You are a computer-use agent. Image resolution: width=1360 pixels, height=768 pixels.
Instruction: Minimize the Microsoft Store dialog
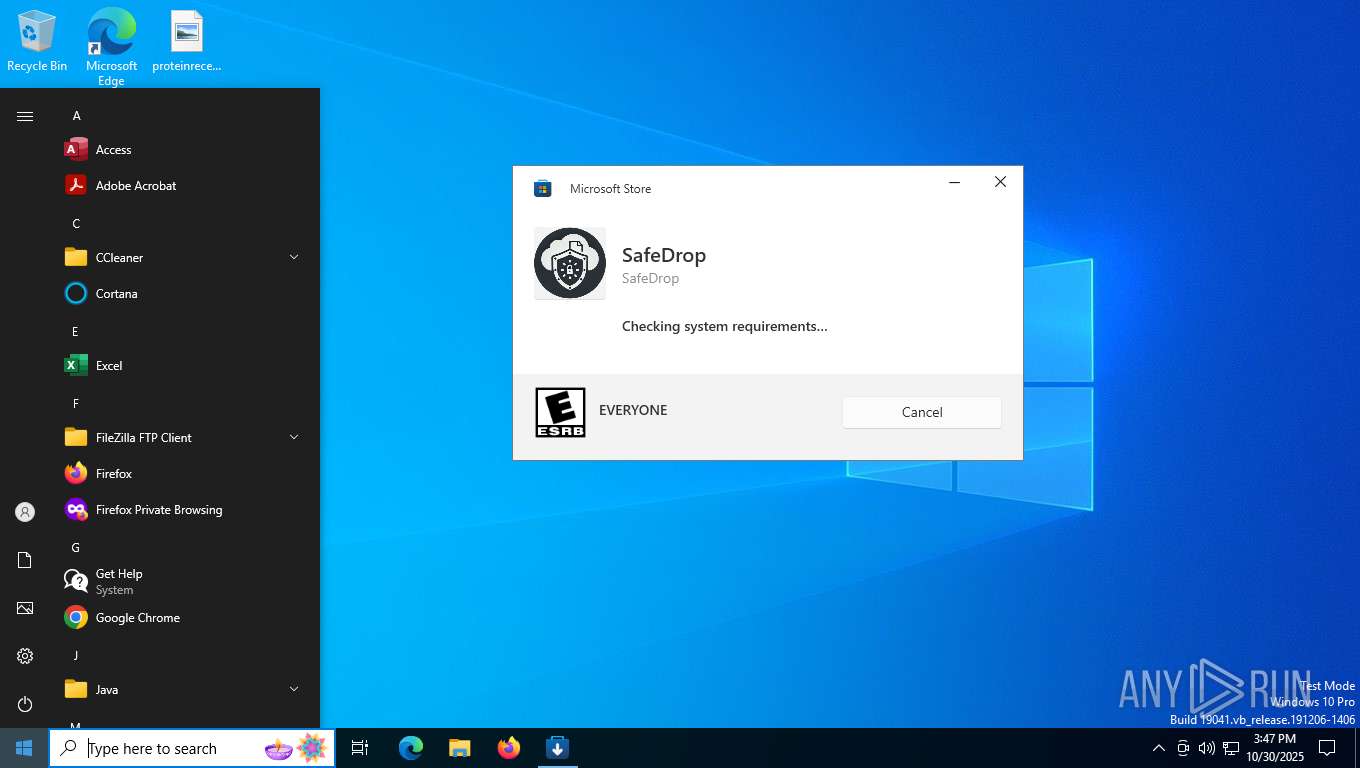955,182
